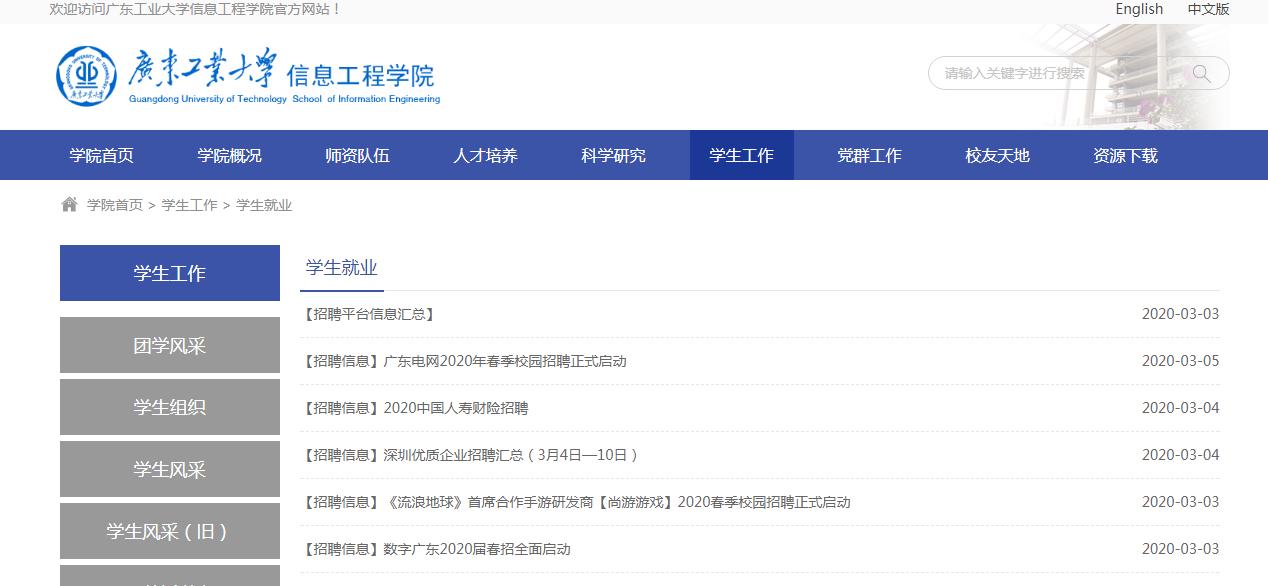Click the 信息工程学院 title text
This screenshot has height=586, width=1268.
click(x=361, y=75)
